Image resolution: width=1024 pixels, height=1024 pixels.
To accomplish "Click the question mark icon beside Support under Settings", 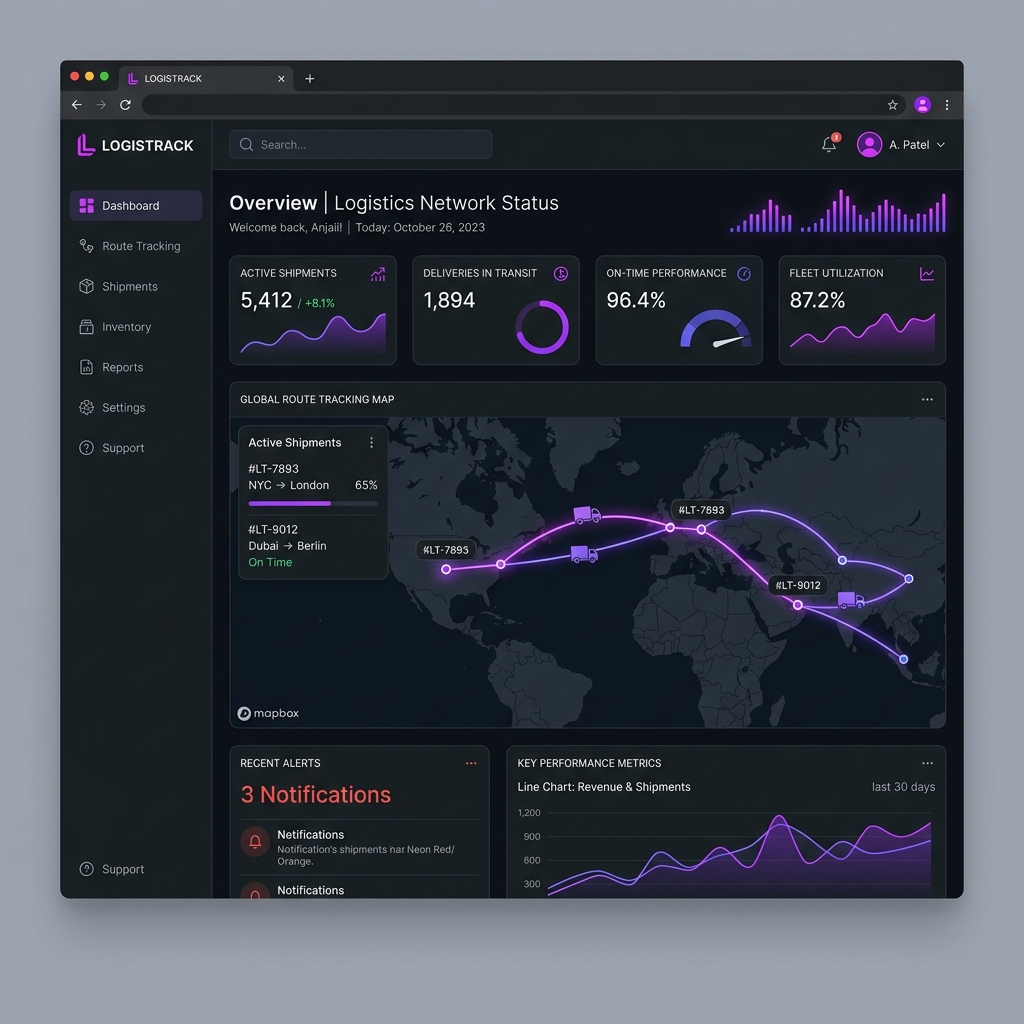I will tap(86, 448).
